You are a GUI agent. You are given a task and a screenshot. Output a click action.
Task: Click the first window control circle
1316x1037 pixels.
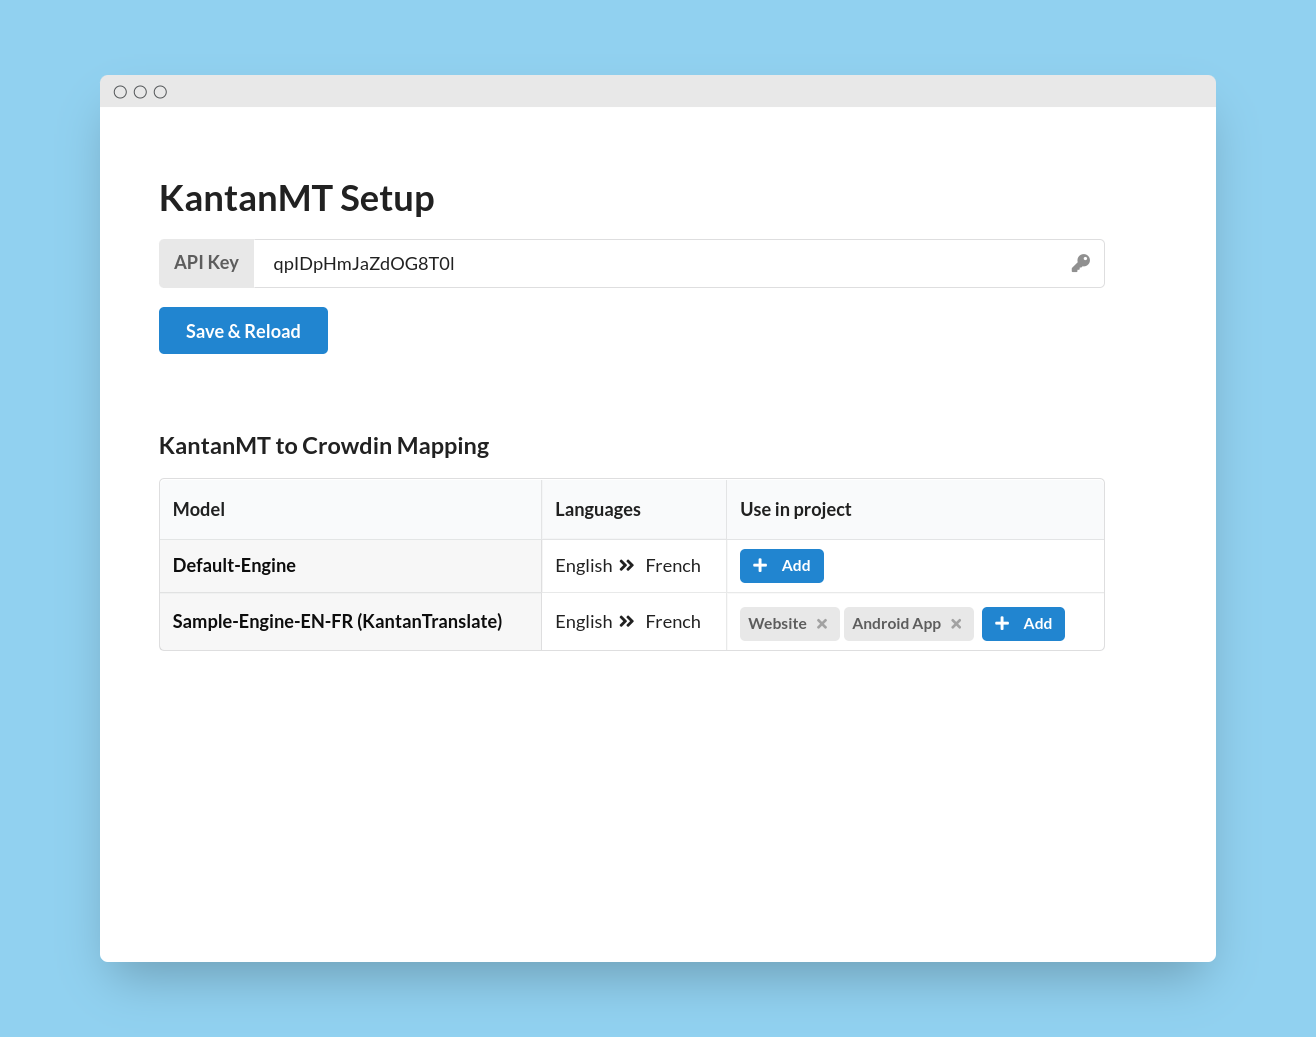point(120,92)
